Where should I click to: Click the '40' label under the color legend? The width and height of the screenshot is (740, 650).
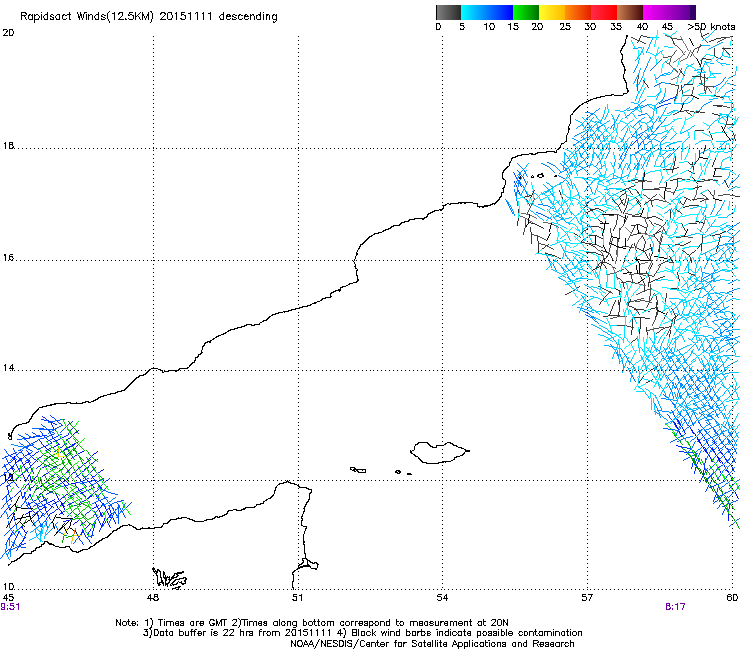click(x=642, y=27)
